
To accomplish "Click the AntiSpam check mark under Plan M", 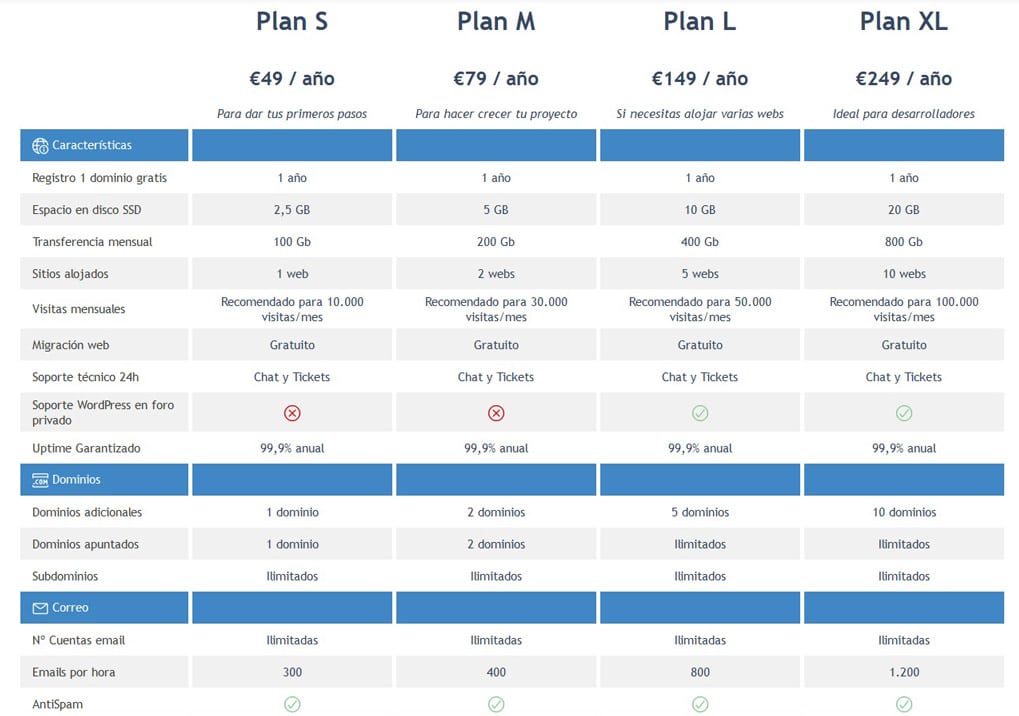I will tap(496, 704).
